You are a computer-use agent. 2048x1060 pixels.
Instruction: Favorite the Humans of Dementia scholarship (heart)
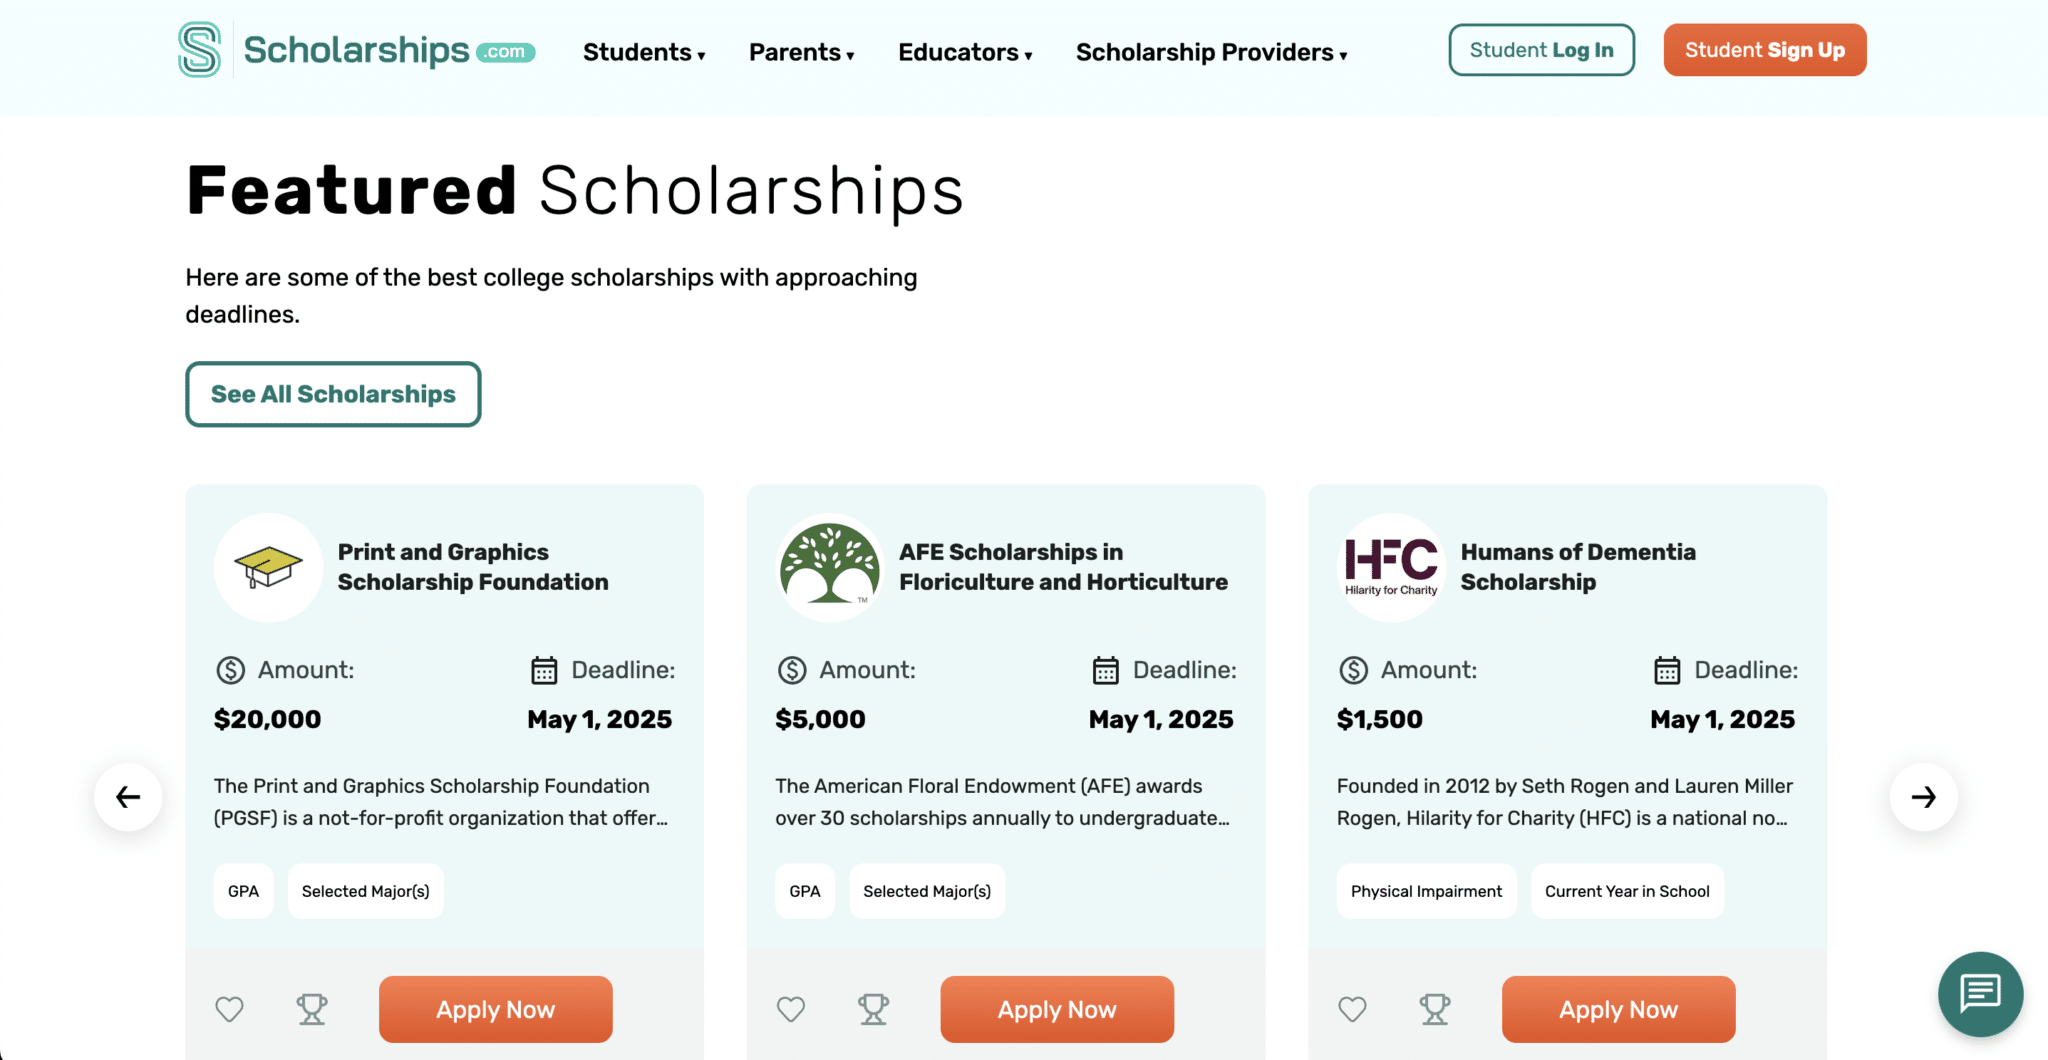(1353, 1009)
